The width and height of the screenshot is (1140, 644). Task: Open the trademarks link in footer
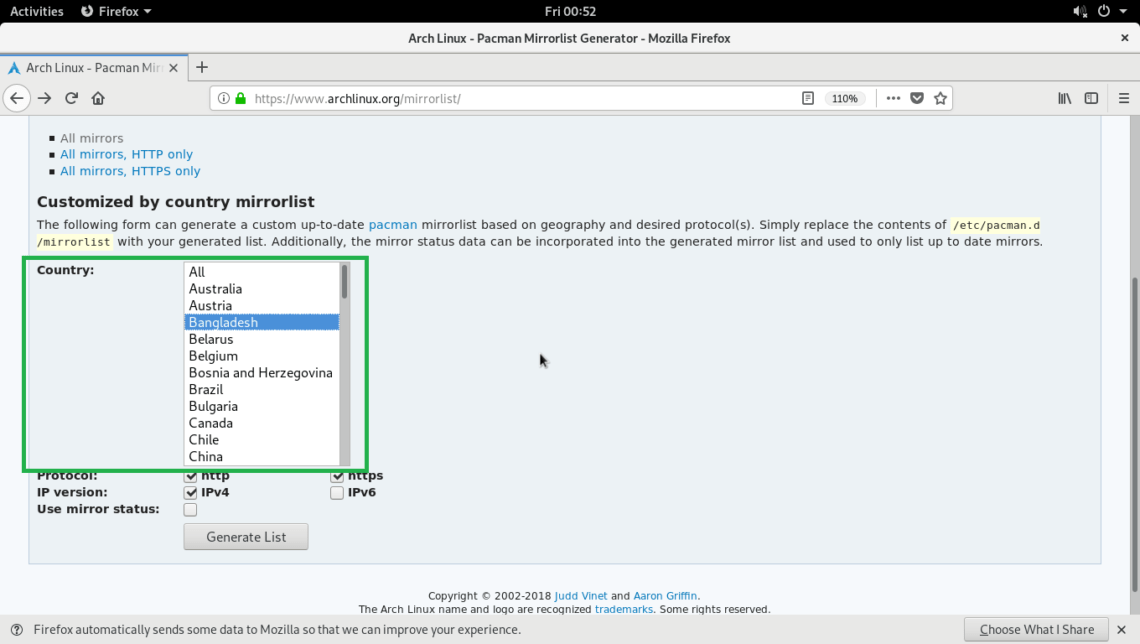pyautogui.click(x=624, y=609)
